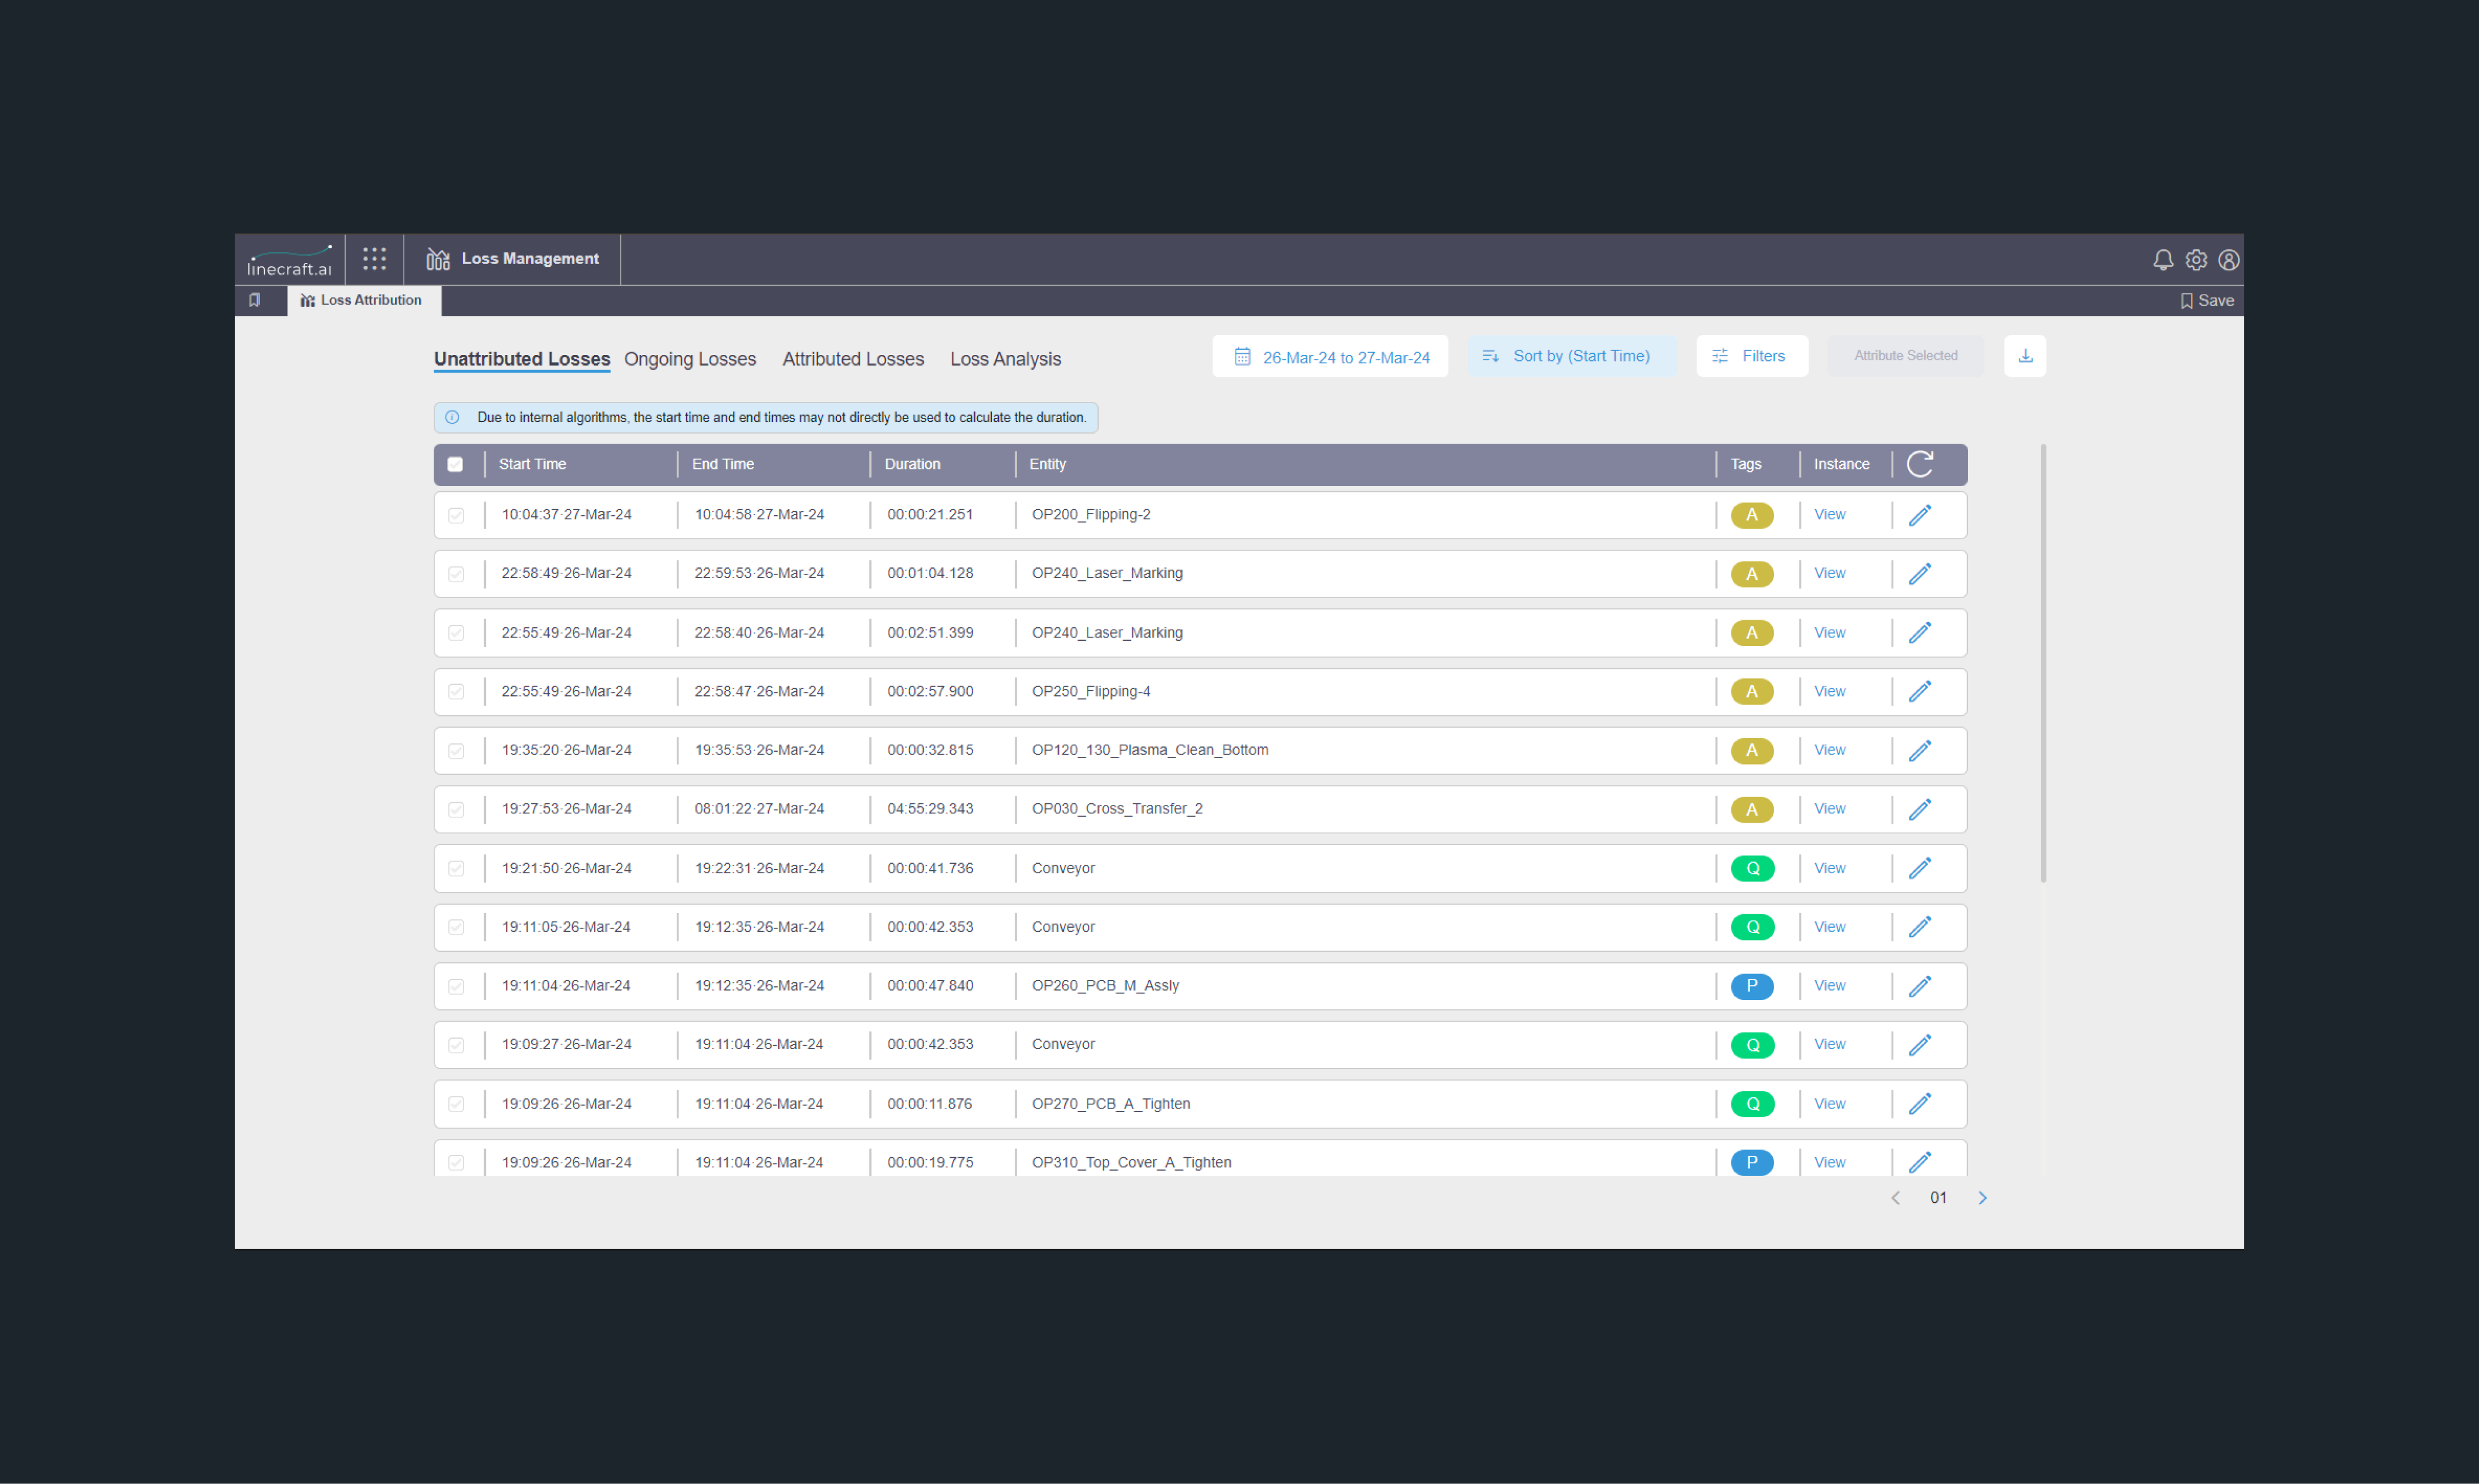This screenshot has height=1484, width=2479.
Task: Switch to the Ongoing Losses tab
Action: point(690,359)
